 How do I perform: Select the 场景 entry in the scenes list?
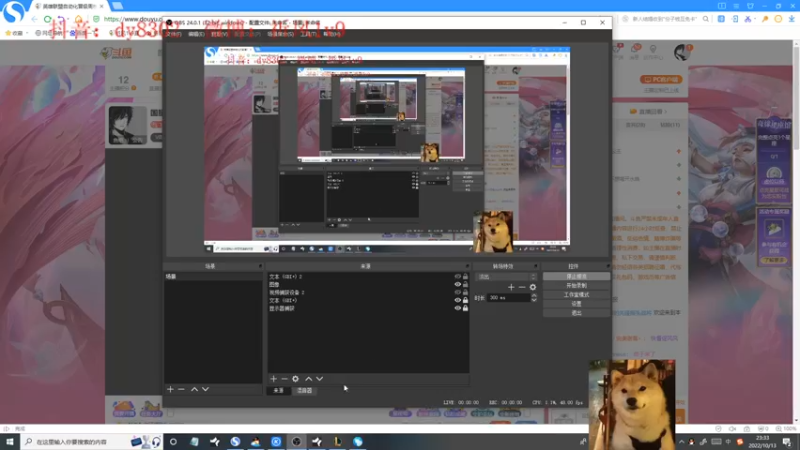point(213,277)
